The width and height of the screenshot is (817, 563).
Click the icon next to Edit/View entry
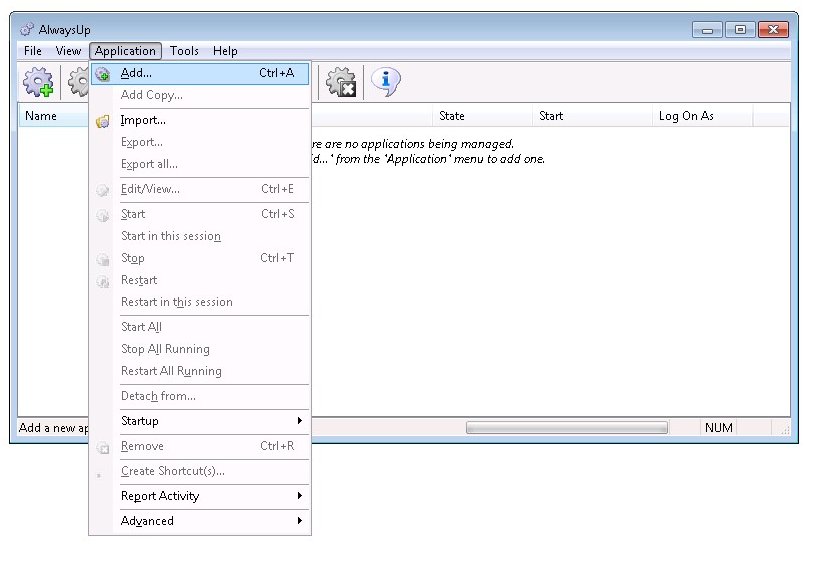103,190
